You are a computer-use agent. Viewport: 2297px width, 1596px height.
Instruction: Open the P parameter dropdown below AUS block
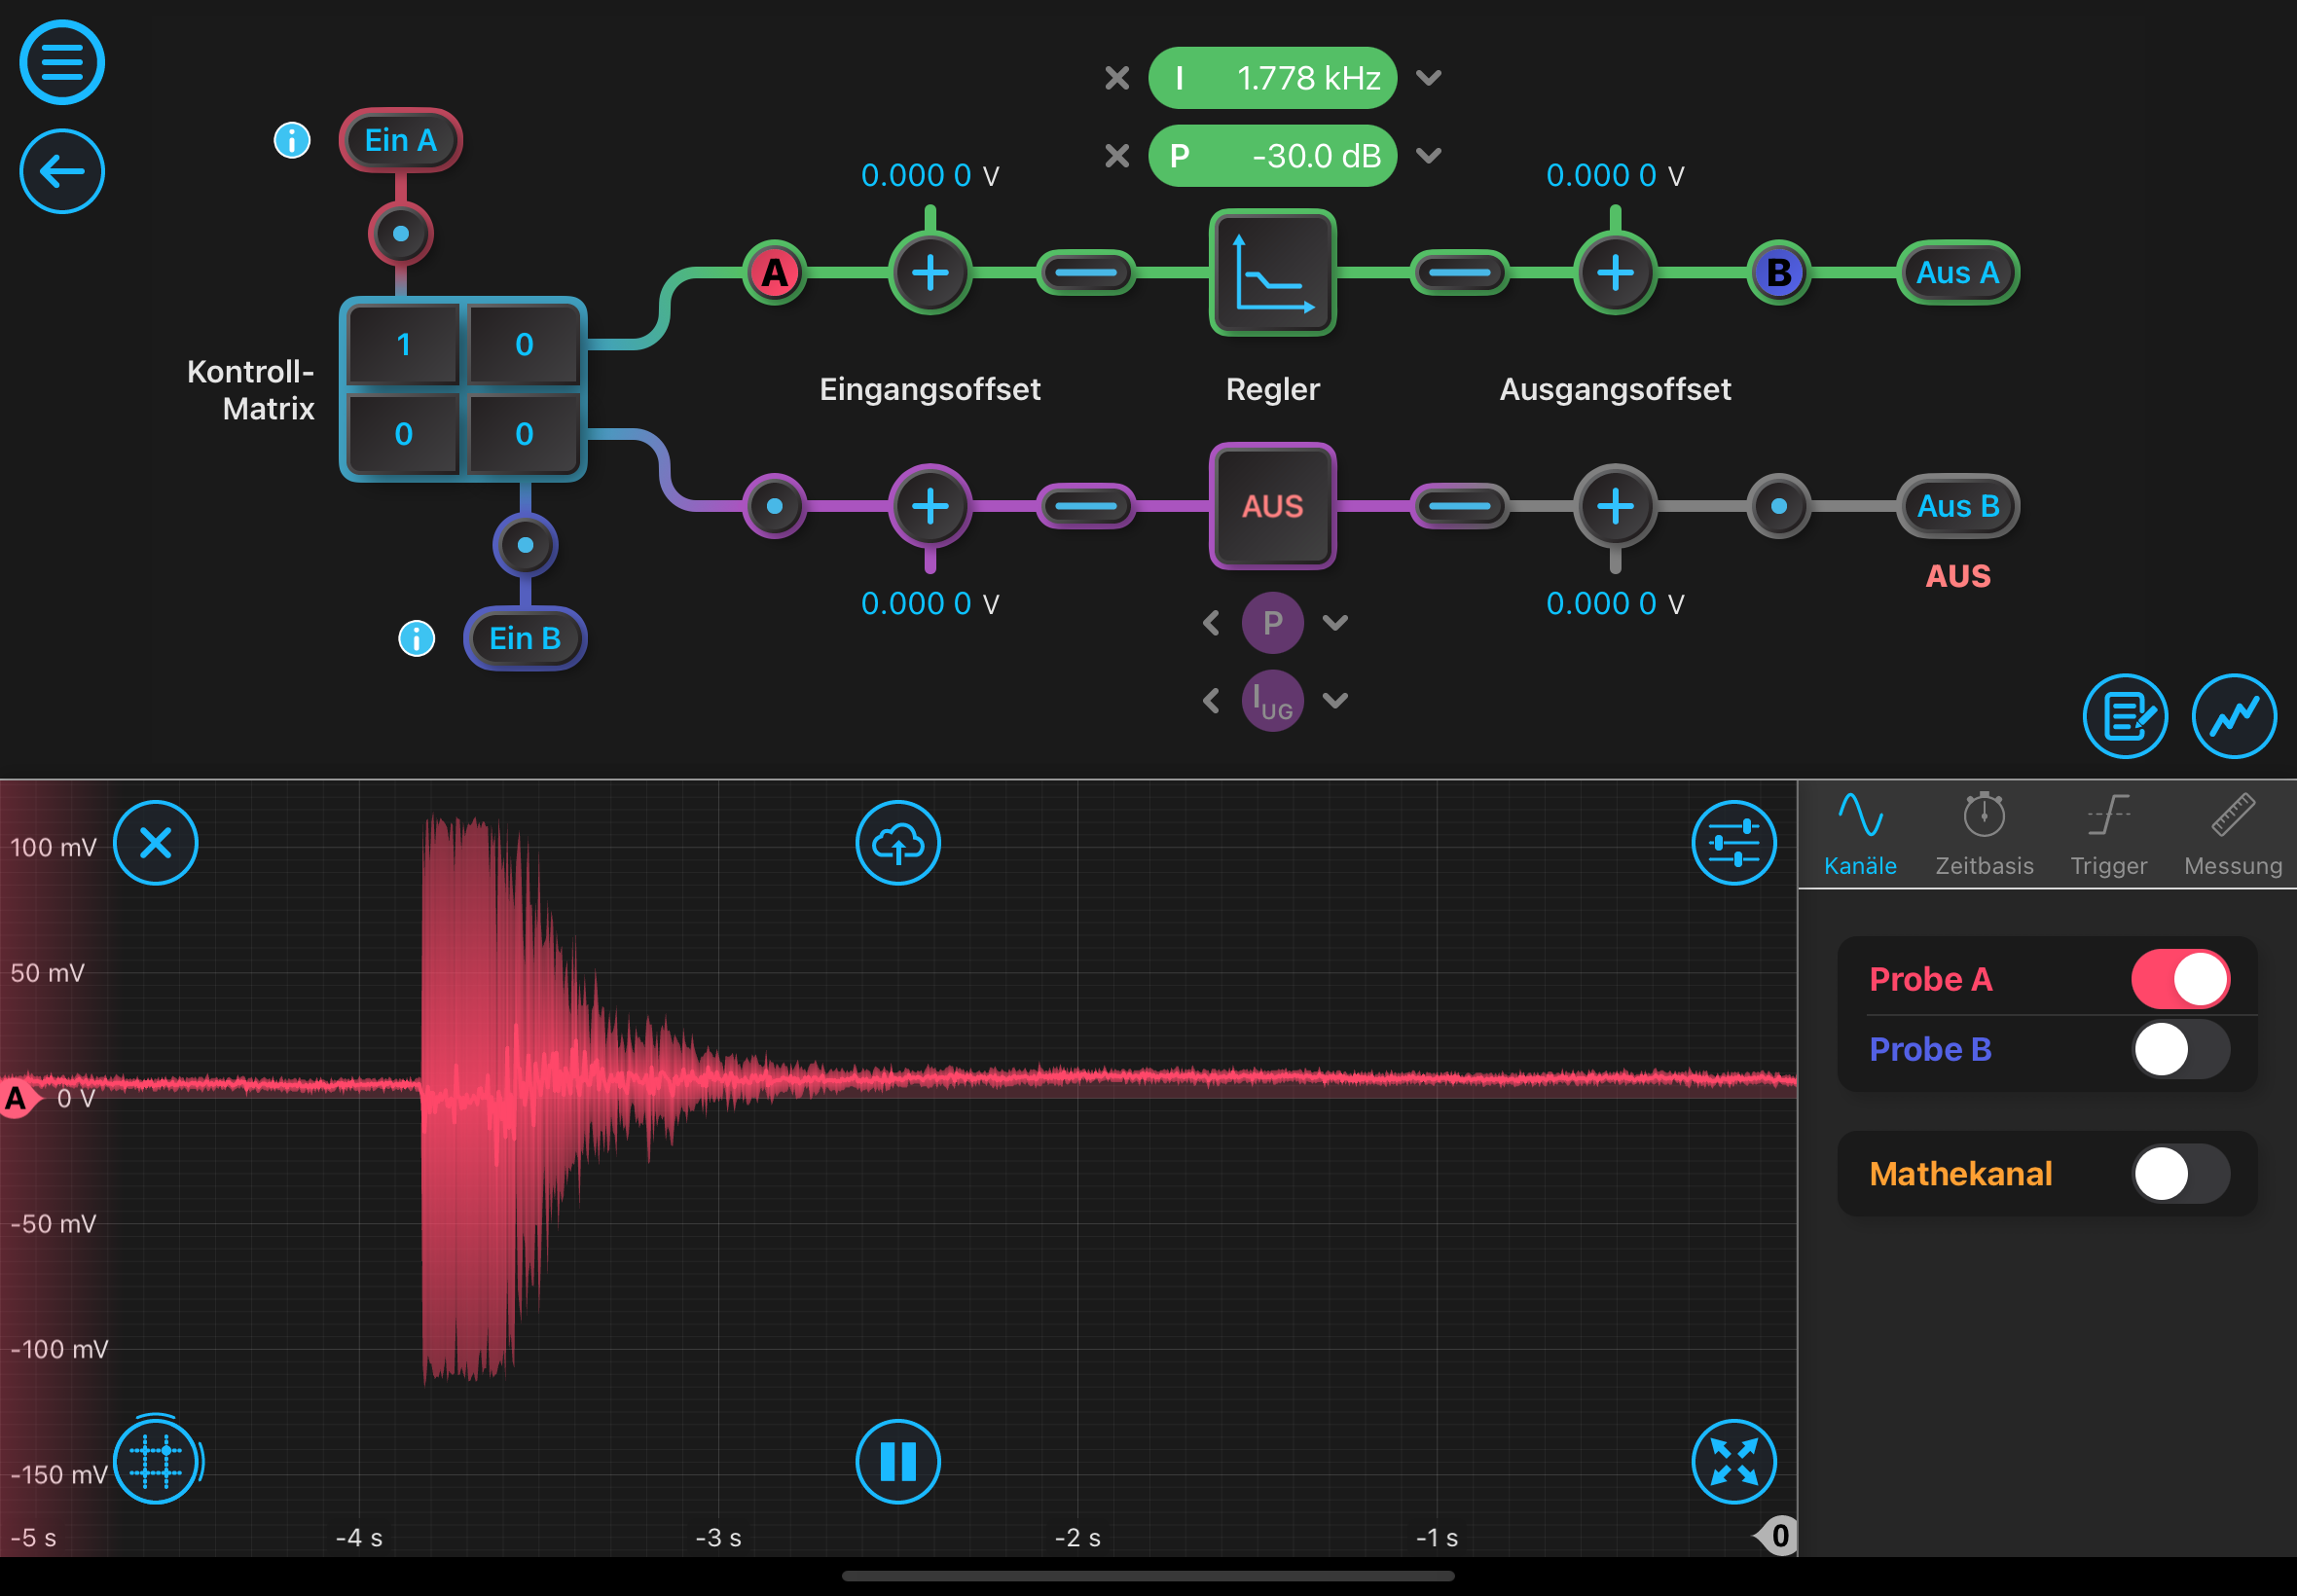point(1335,622)
